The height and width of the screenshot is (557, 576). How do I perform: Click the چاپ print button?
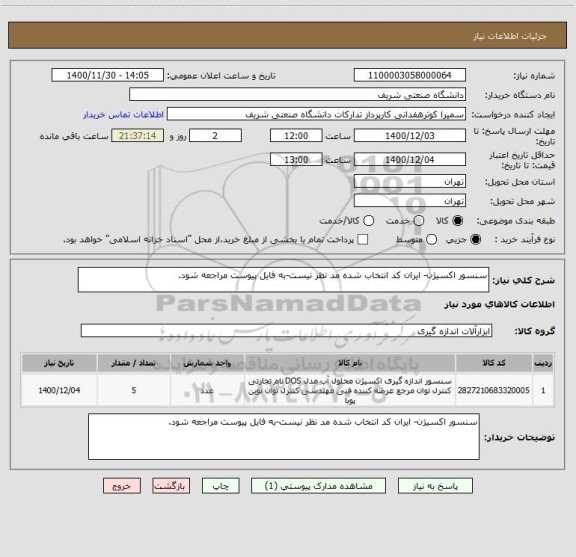[x=221, y=486]
